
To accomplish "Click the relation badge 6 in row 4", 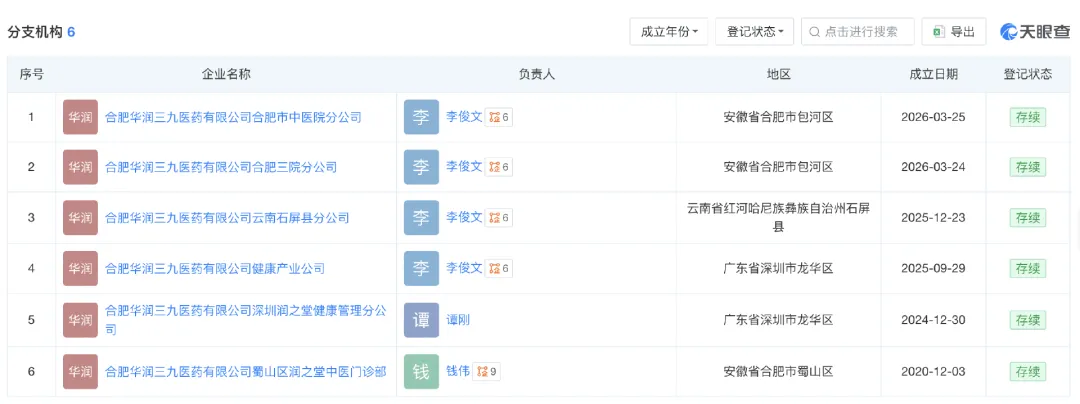I will click(499, 269).
